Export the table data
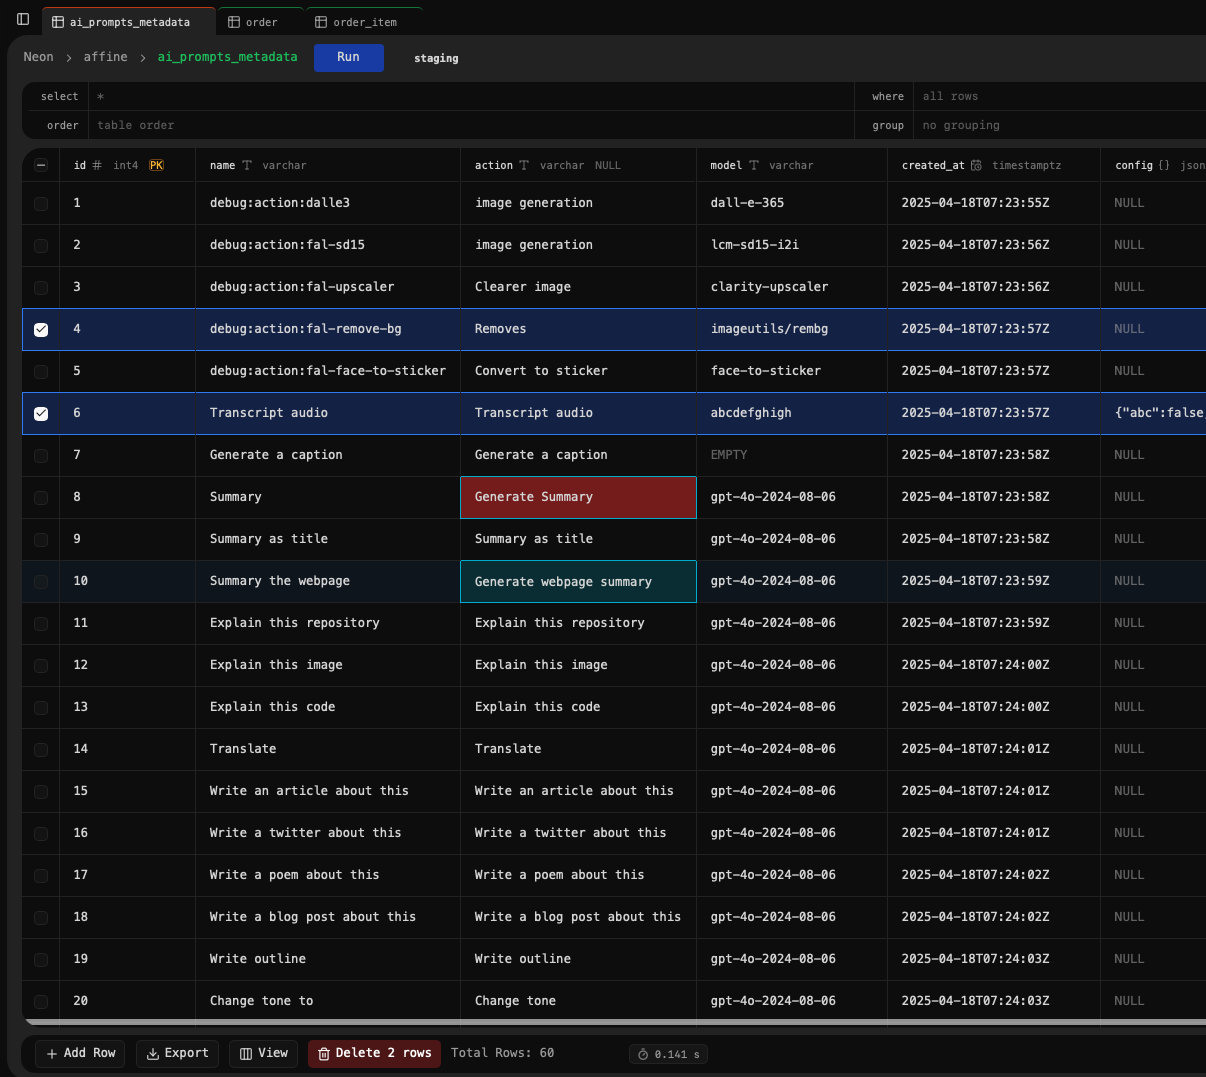 177,1053
